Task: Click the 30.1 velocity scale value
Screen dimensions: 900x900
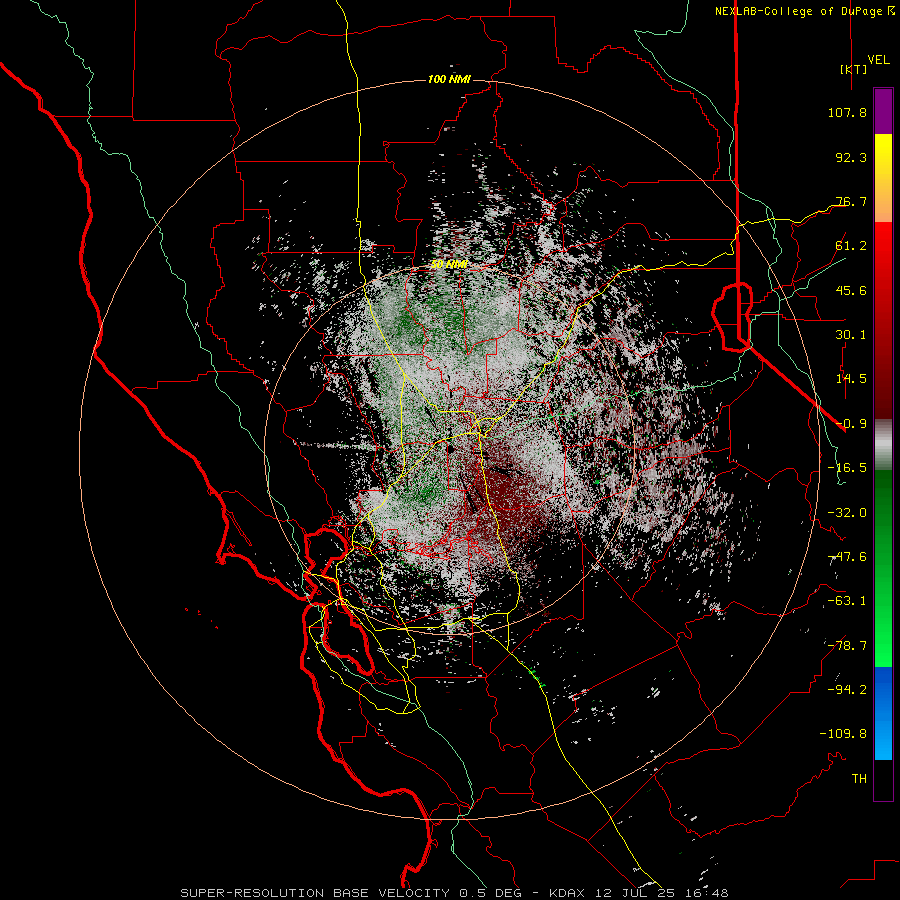Action: pos(851,335)
